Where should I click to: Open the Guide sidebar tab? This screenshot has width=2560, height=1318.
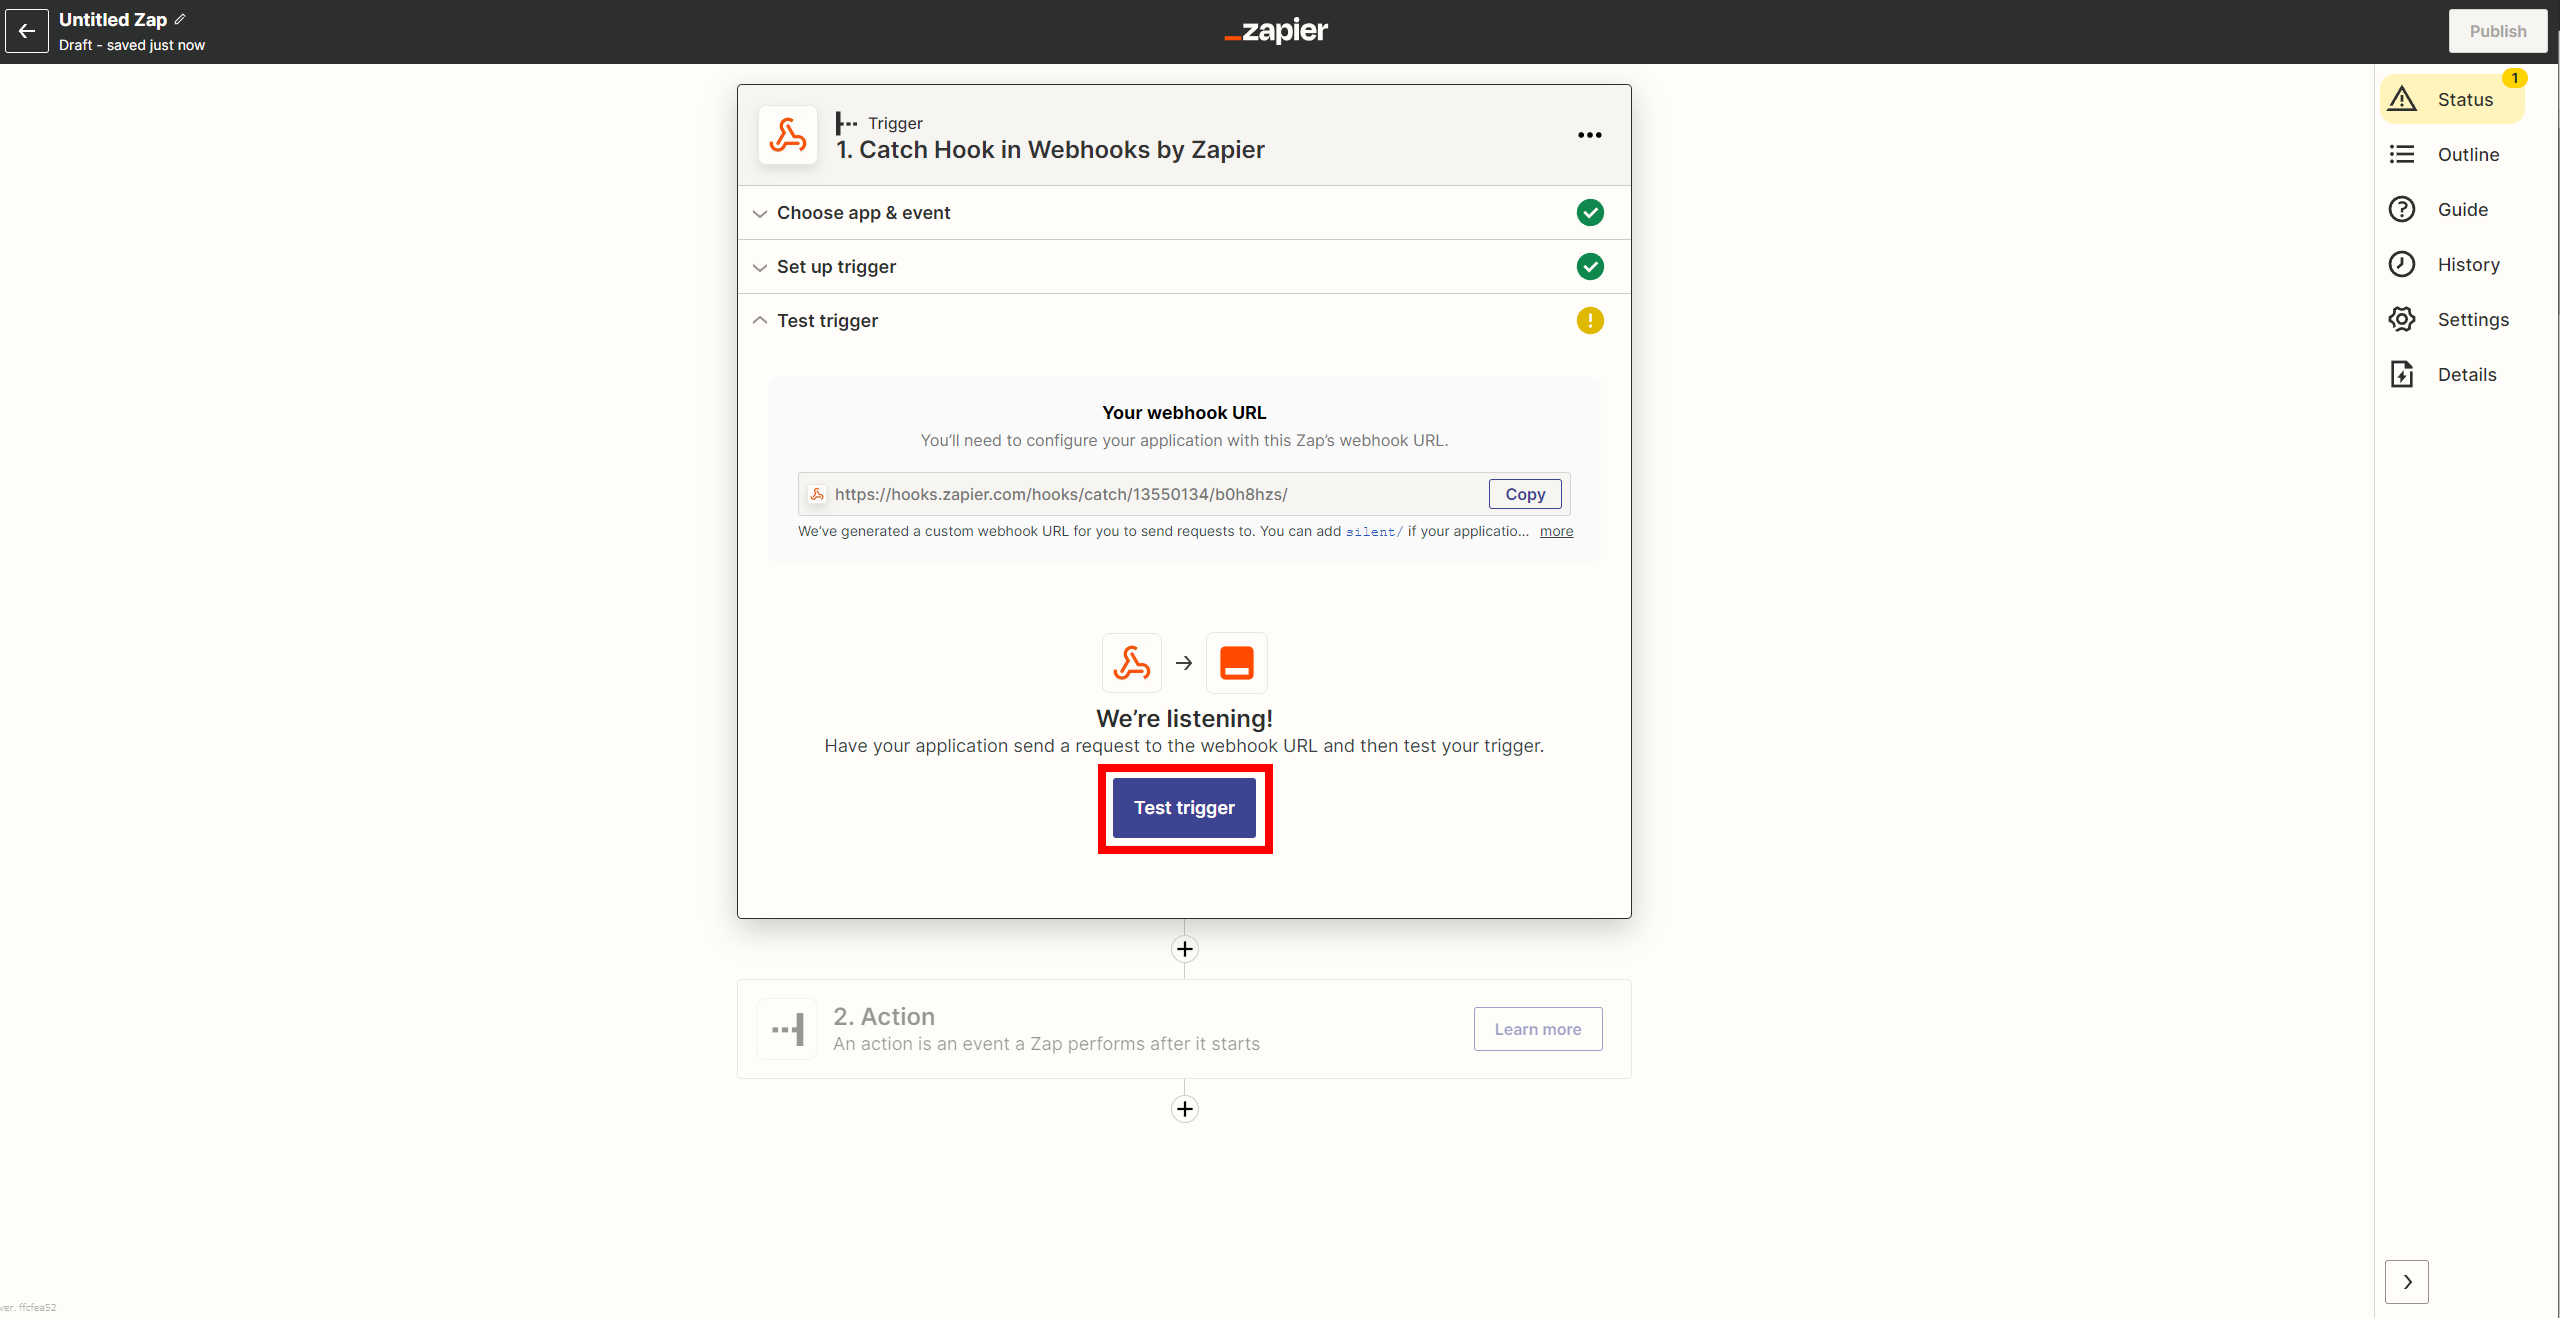pyautogui.click(x=2462, y=209)
